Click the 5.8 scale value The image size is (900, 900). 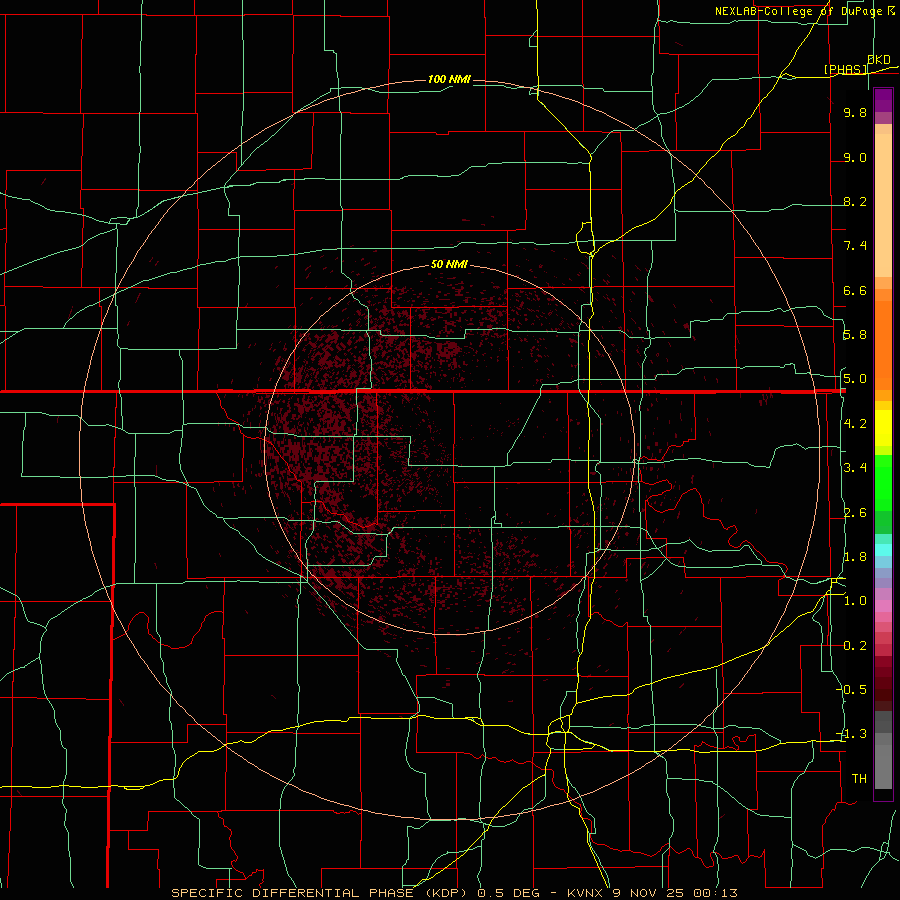(x=855, y=335)
